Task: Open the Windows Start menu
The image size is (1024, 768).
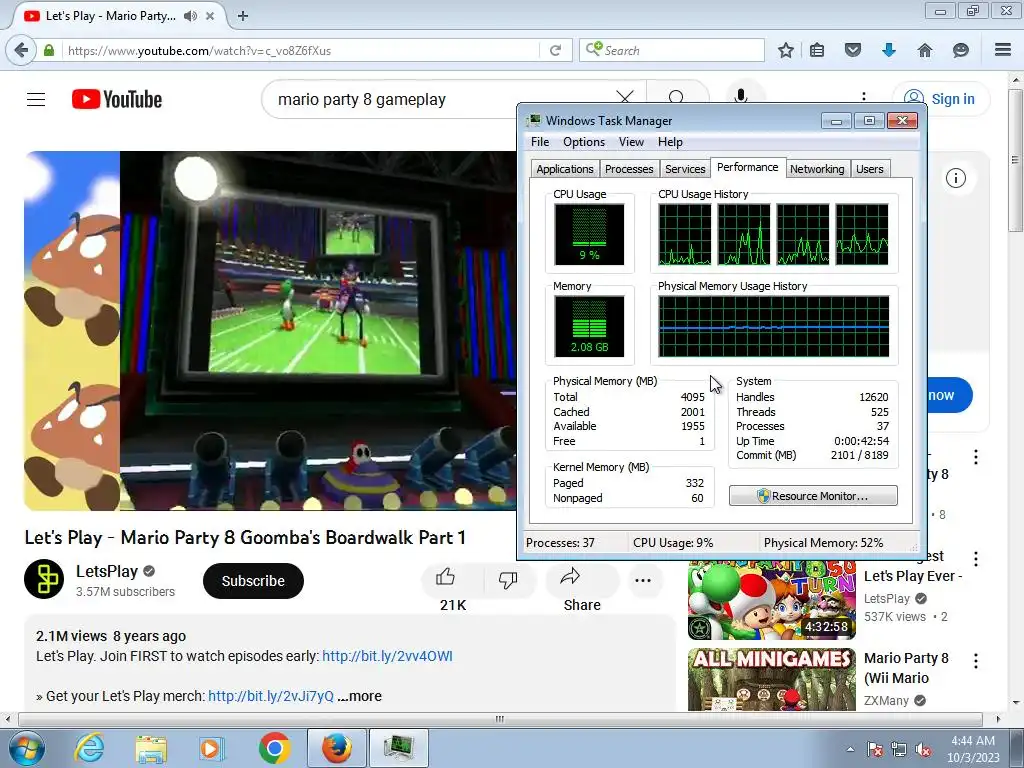Action: (x=27, y=748)
